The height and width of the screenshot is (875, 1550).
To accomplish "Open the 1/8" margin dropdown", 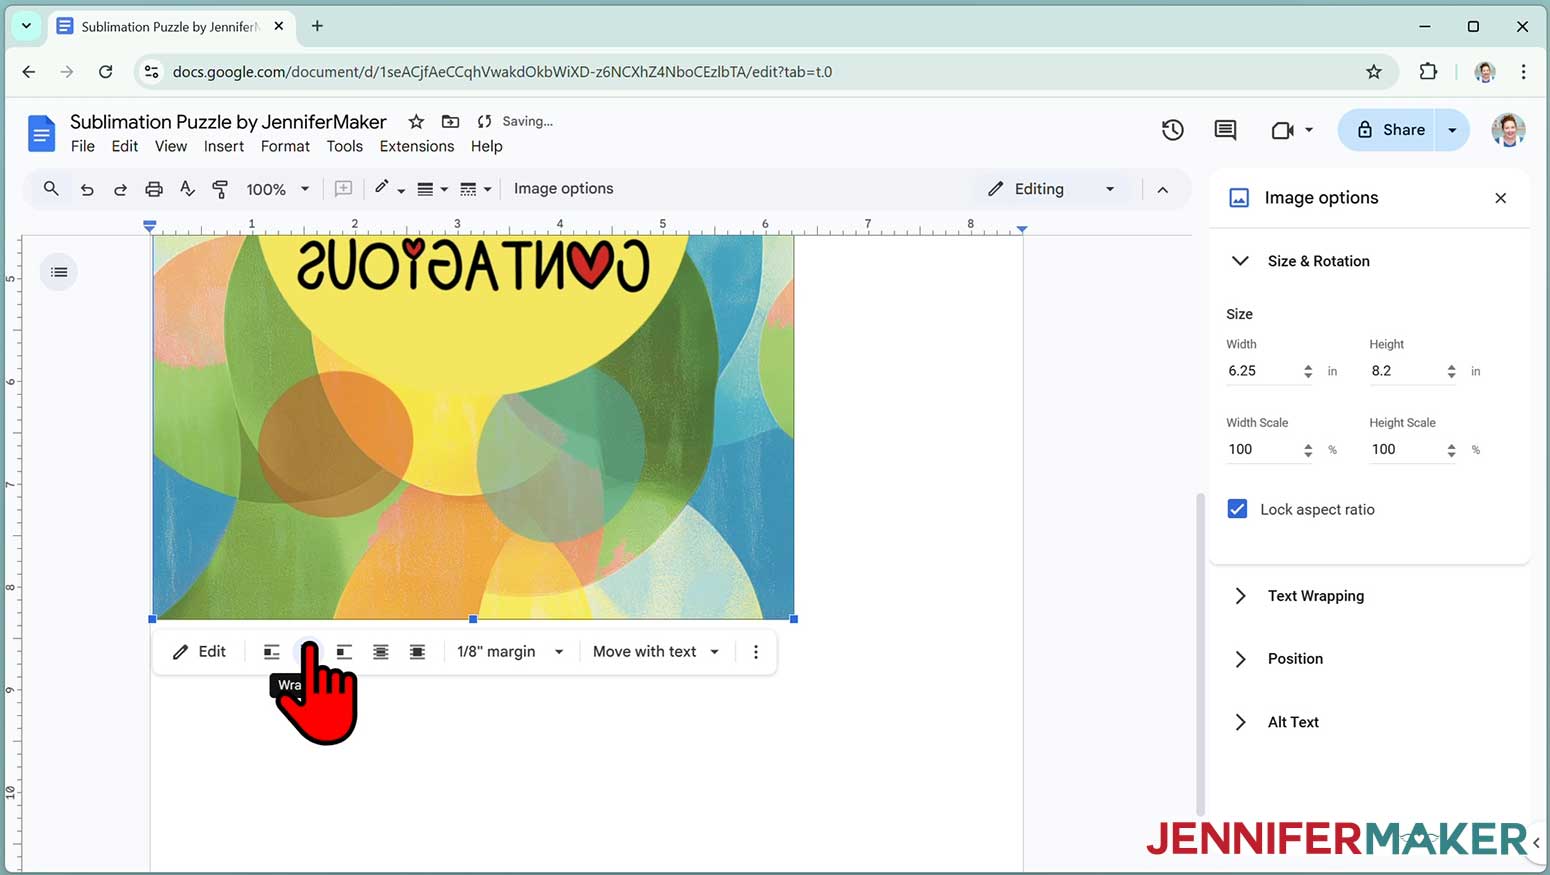I will 510,652.
